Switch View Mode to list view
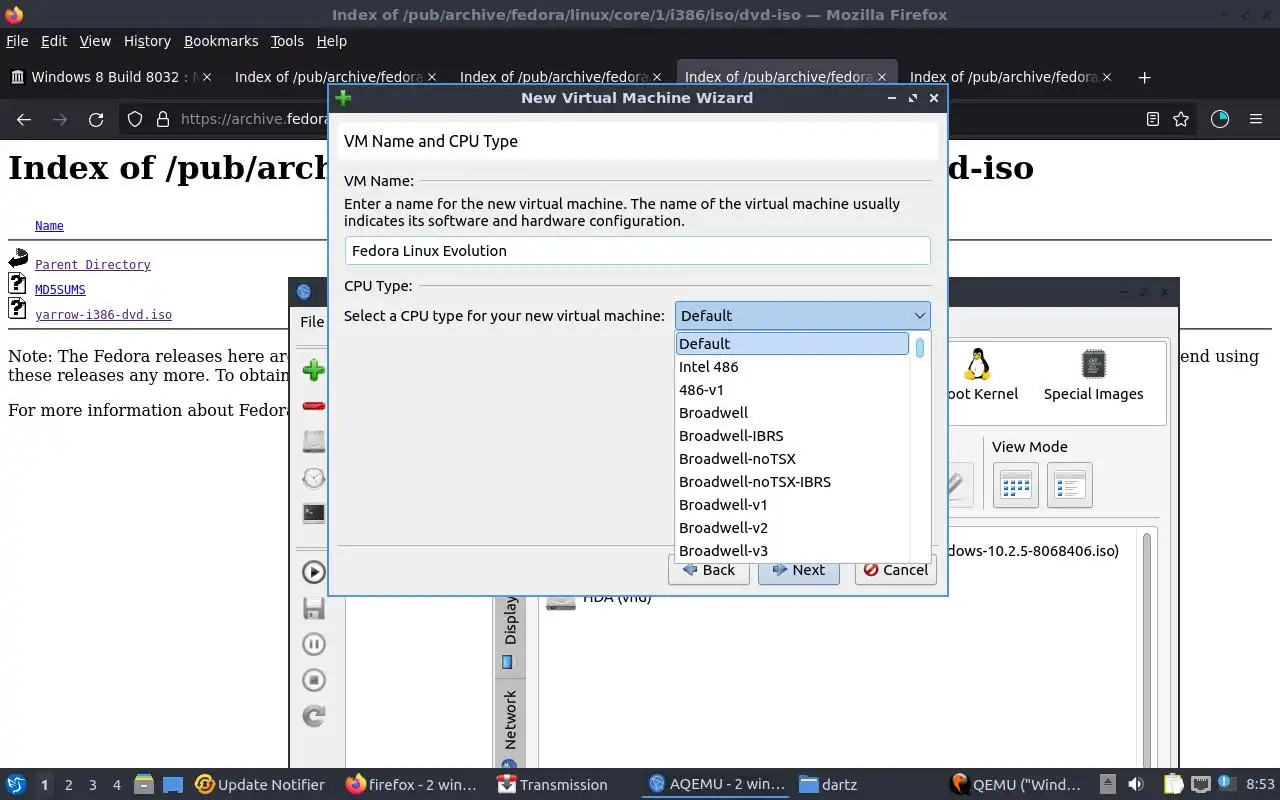The height and width of the screenshot is (800, 1280). 1069,486
